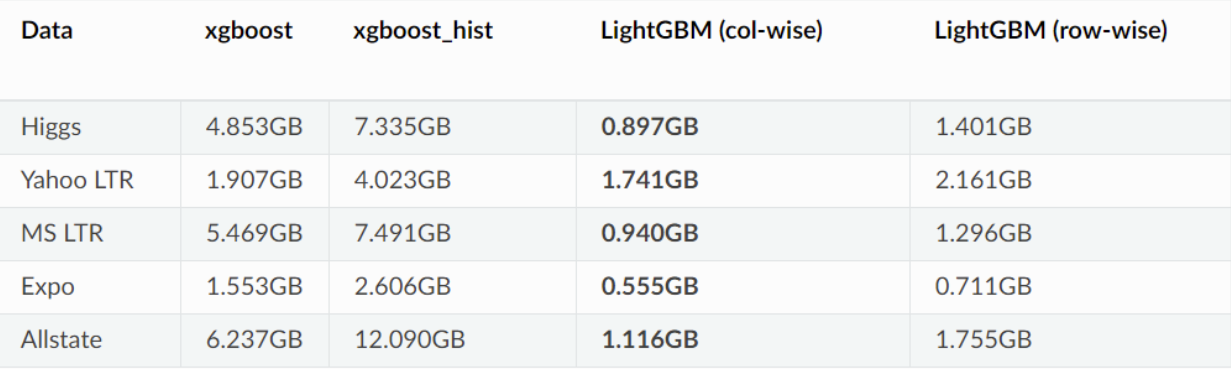The image size is (1231, 370).
Task: Click the Data column header
Action: click(x=46, y=31)
